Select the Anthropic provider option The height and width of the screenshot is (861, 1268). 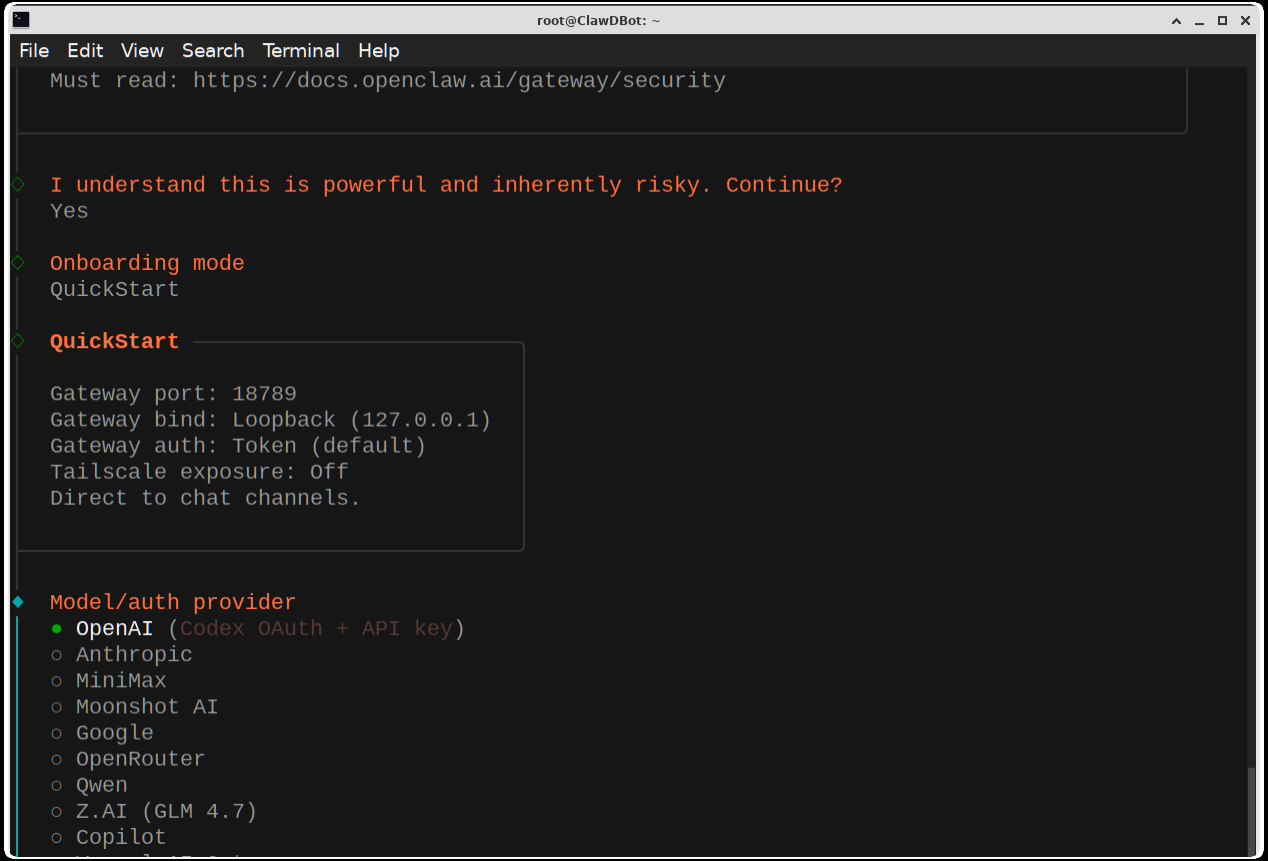(121, 654)
